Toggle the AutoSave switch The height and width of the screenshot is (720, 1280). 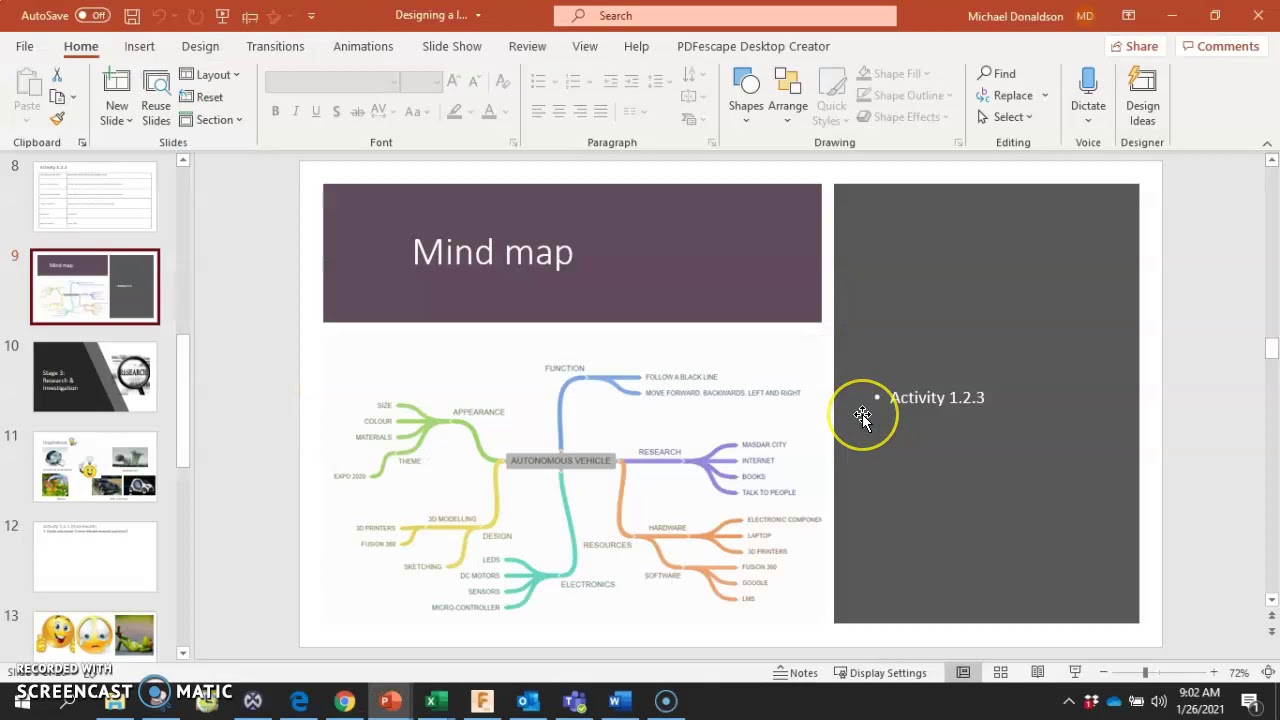point(92,16)
